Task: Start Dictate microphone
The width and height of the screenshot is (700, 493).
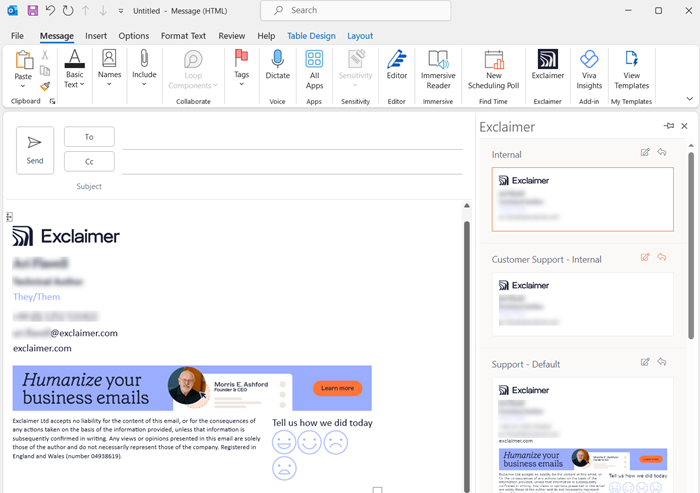Action: point(277,65)
